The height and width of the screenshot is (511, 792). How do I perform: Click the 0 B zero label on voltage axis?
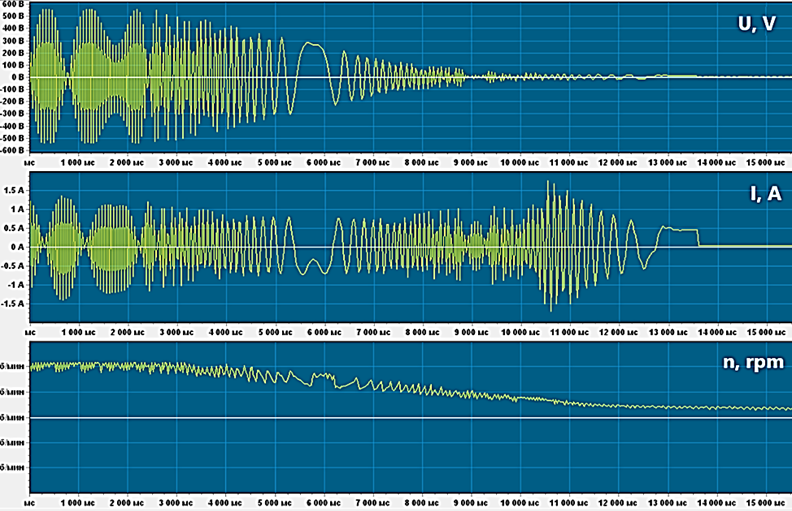pos(16,77)
